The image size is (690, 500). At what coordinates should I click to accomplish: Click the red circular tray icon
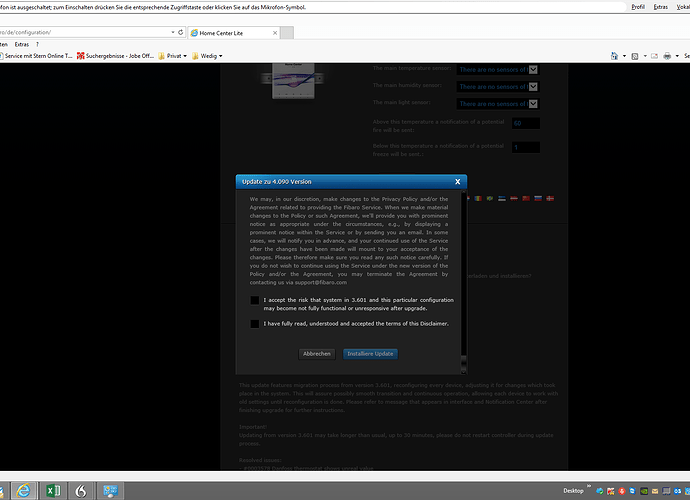(x=622, y=491)
